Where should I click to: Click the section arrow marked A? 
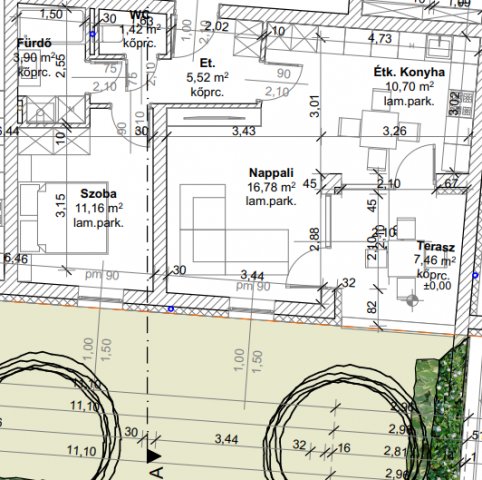coord(153,456)
